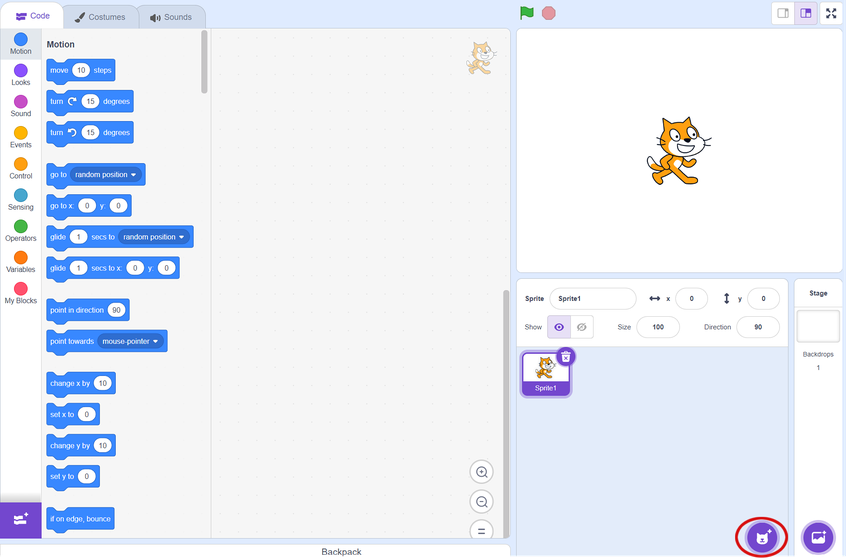This screenshot has height=558, width=850.
Task: Open the Sensing blocks category
Action: (x=21, y=200)
